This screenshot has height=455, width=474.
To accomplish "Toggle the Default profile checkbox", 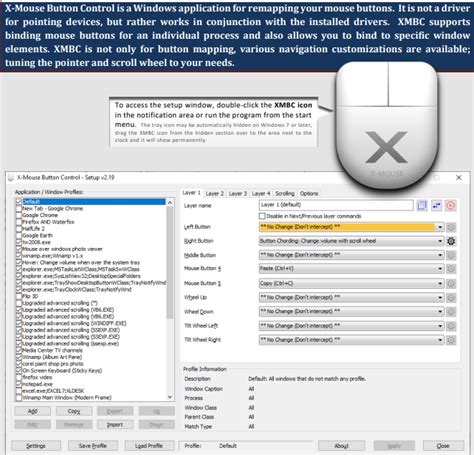I will coord(19,202).
